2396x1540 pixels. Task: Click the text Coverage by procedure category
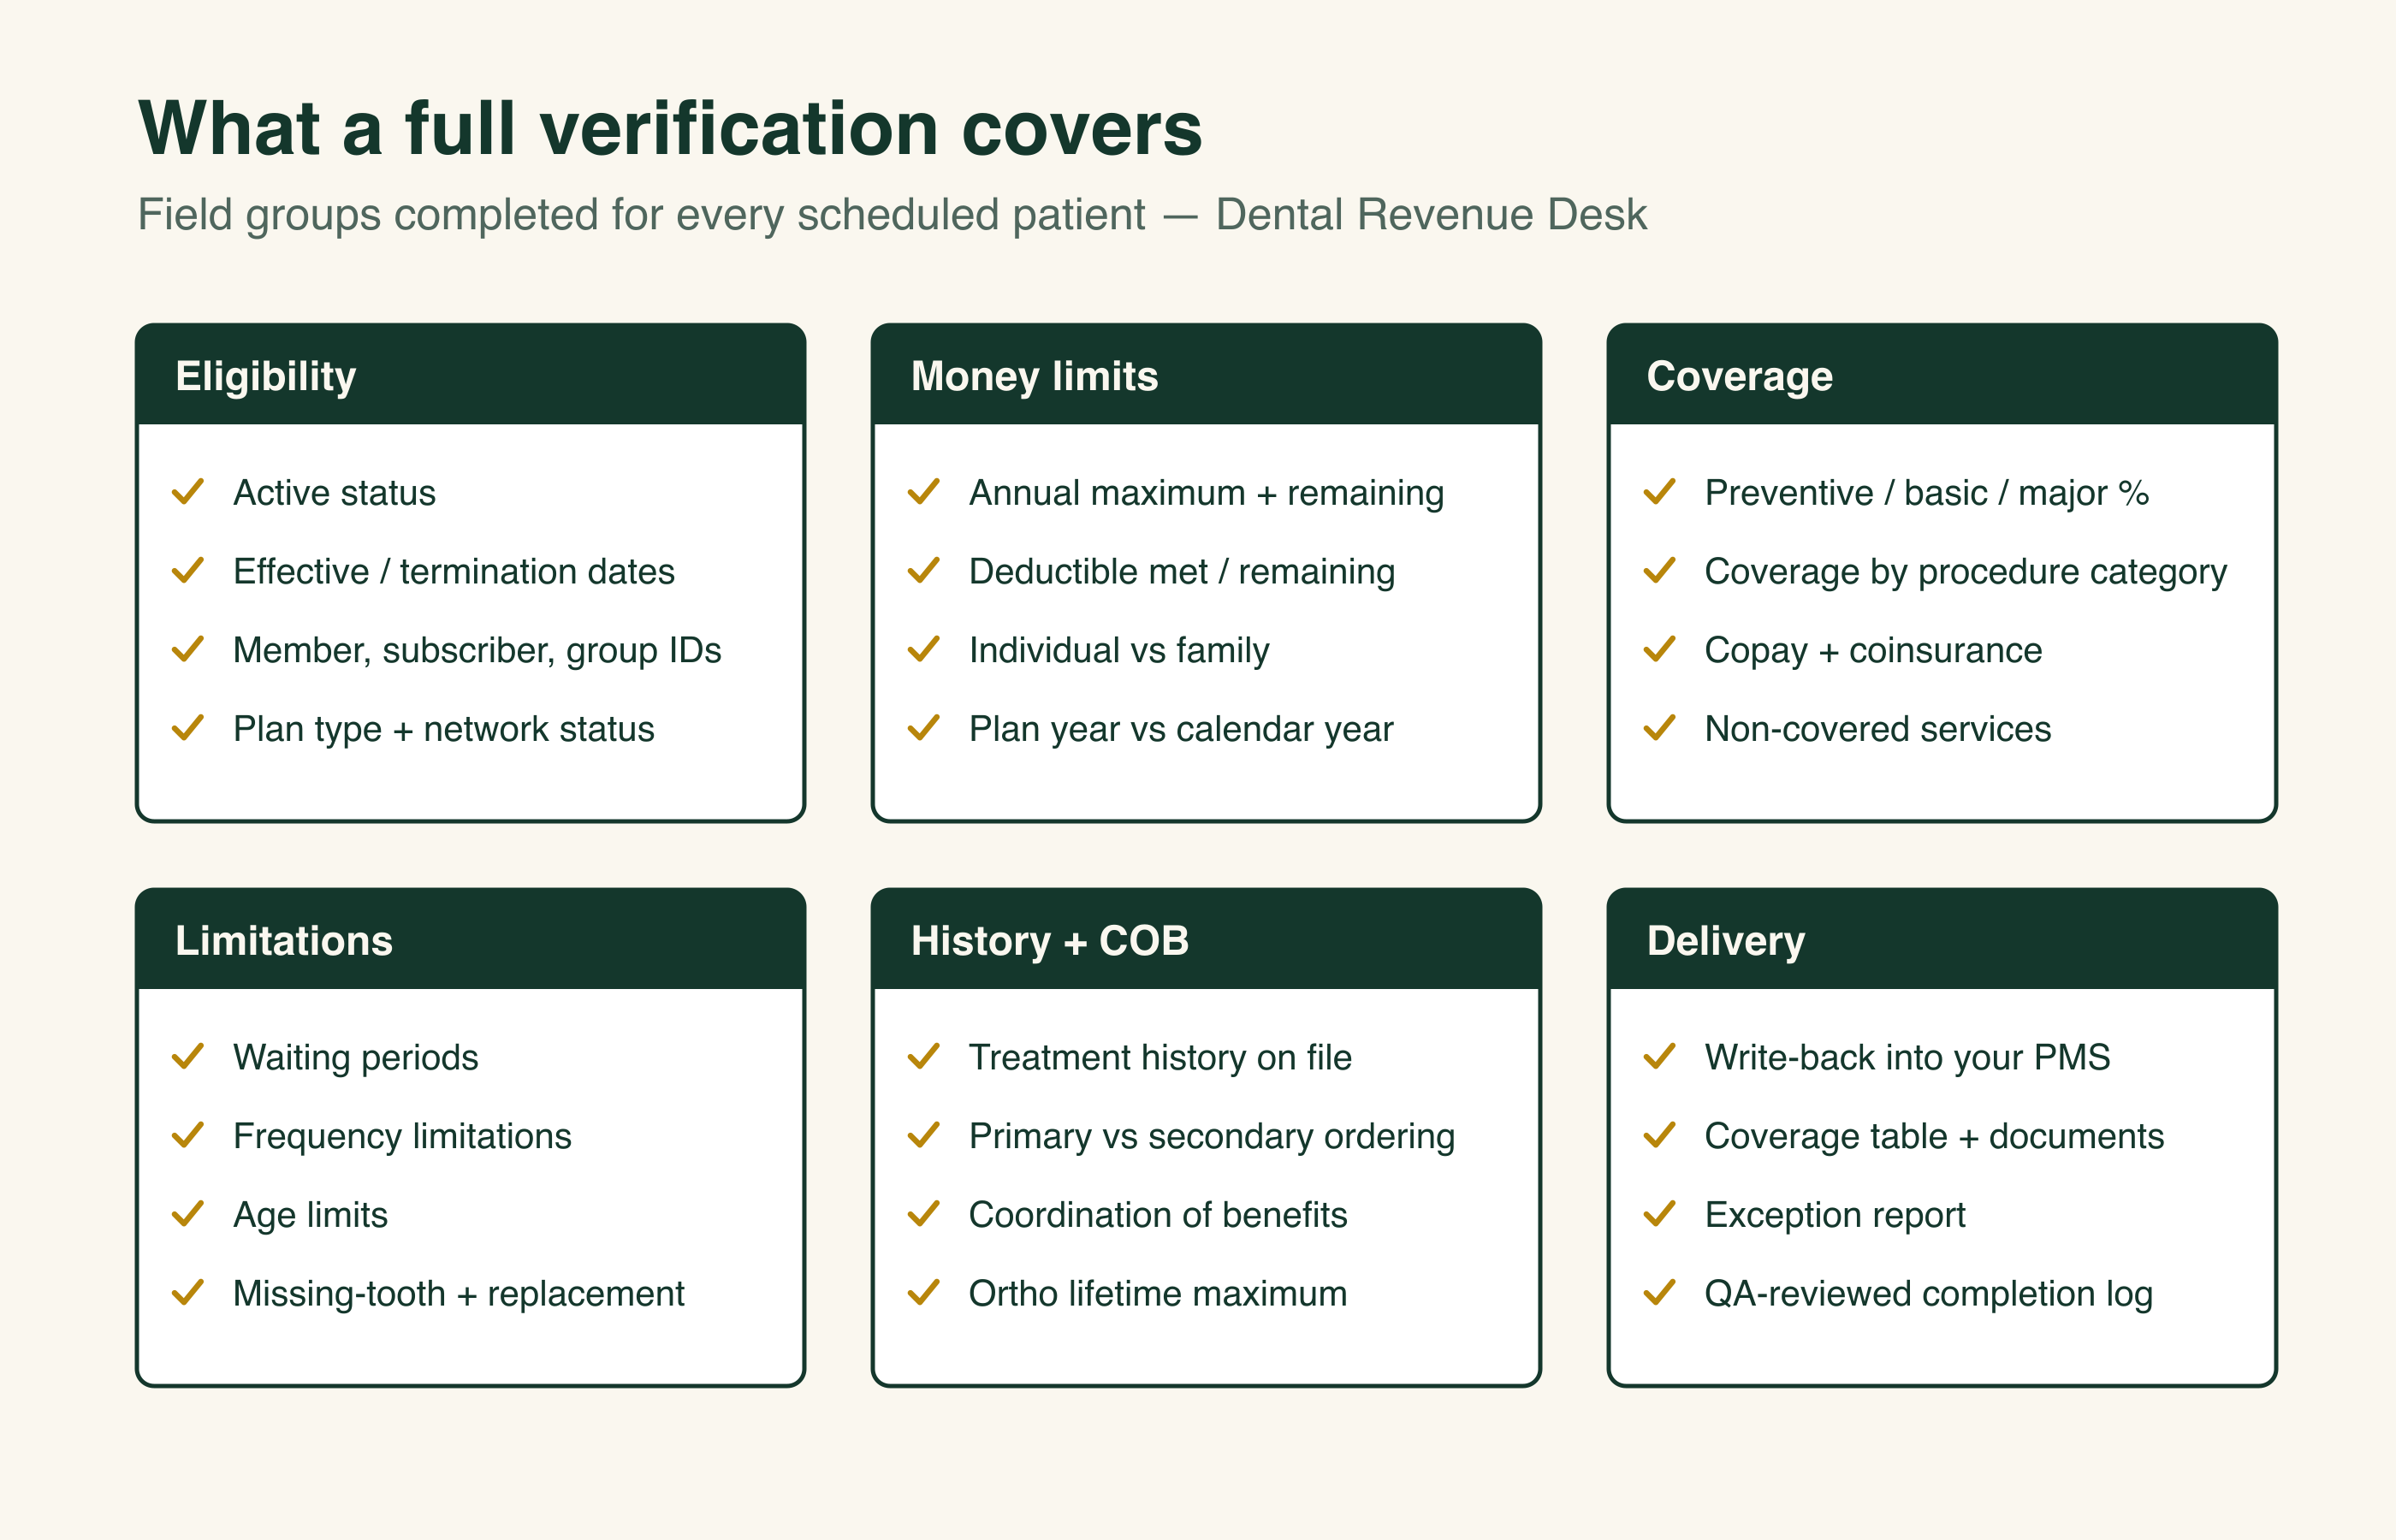(x=1966, y=572)
